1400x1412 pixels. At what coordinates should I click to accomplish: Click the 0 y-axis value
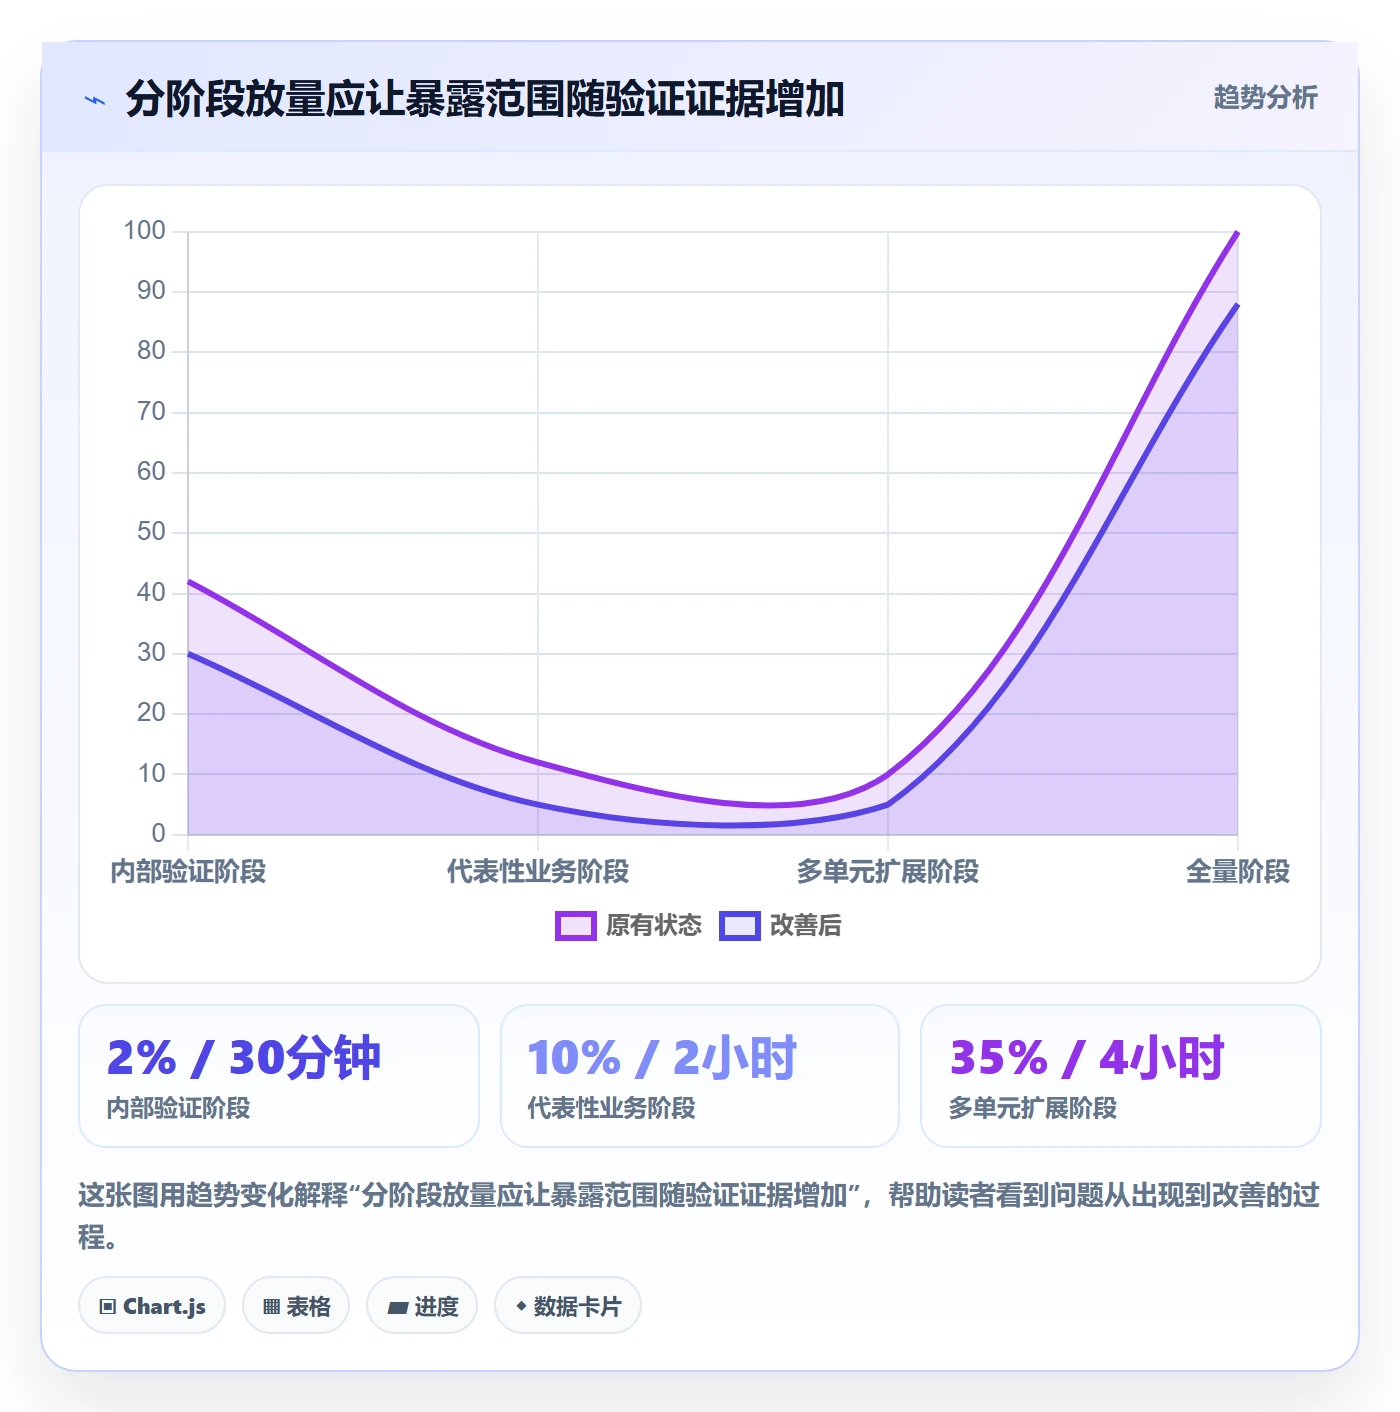tap(158, 834)
